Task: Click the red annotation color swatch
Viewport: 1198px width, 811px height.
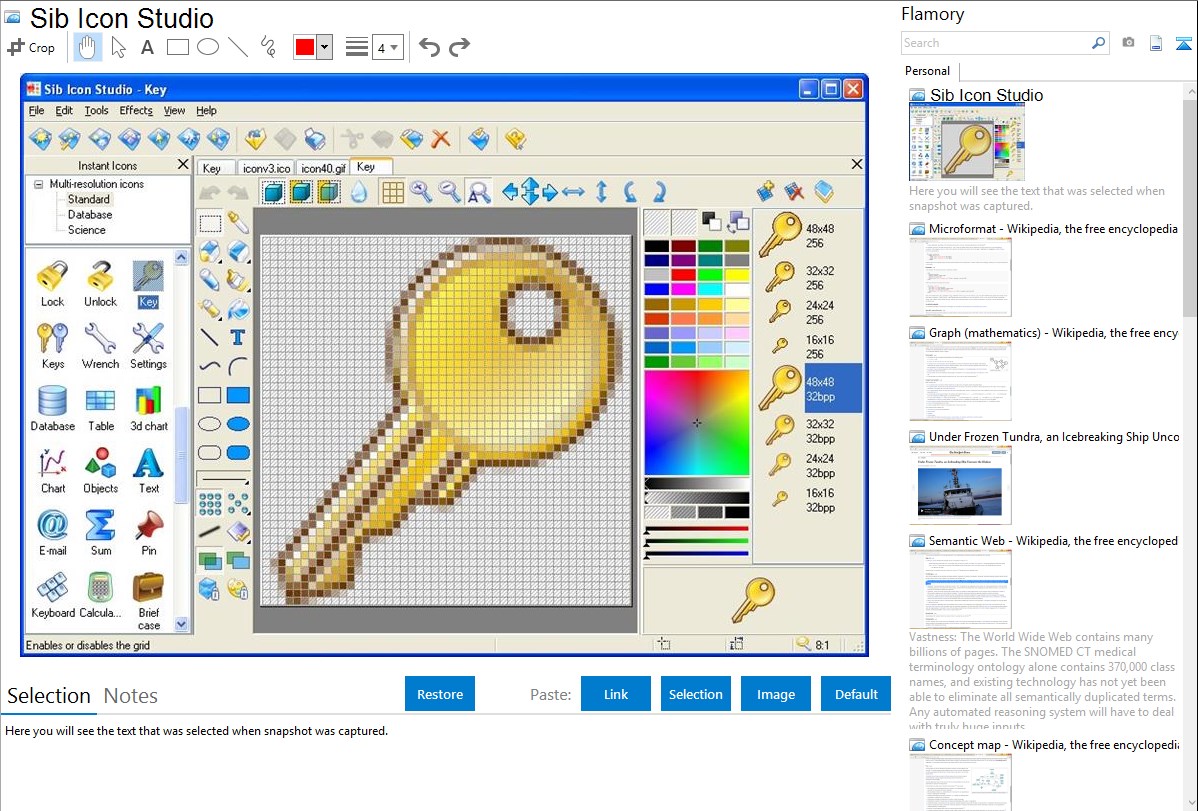Action: [x=304, y=47]
